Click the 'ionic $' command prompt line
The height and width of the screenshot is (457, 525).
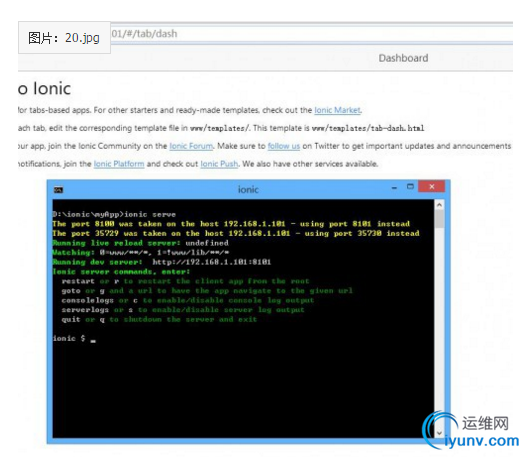point(74,338)
